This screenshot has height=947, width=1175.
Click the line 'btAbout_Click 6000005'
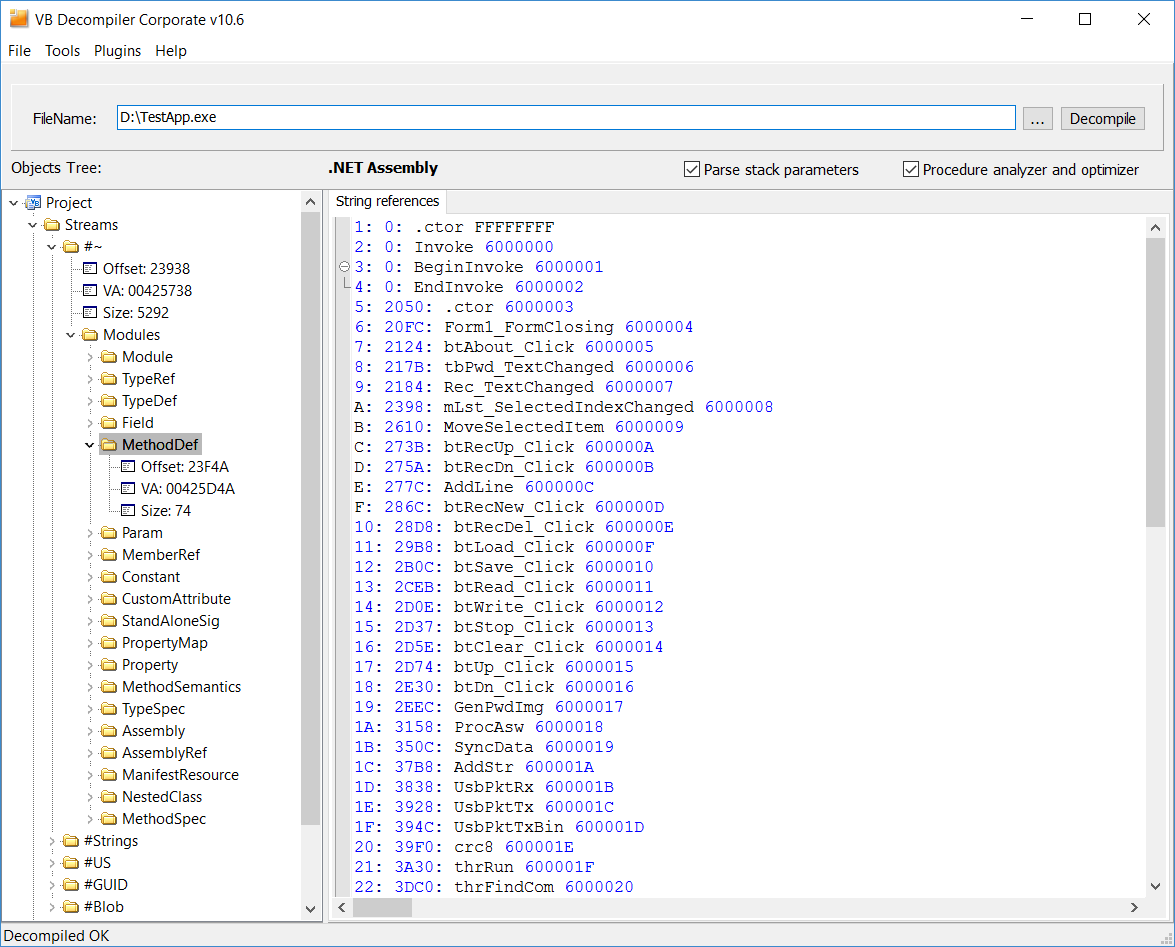pos(549,347)
